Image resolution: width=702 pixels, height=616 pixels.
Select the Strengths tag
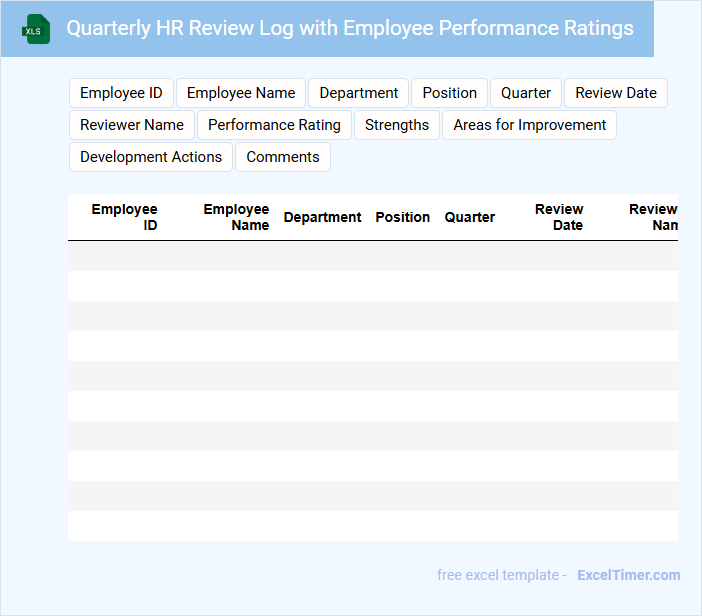(x=397, y=125)
